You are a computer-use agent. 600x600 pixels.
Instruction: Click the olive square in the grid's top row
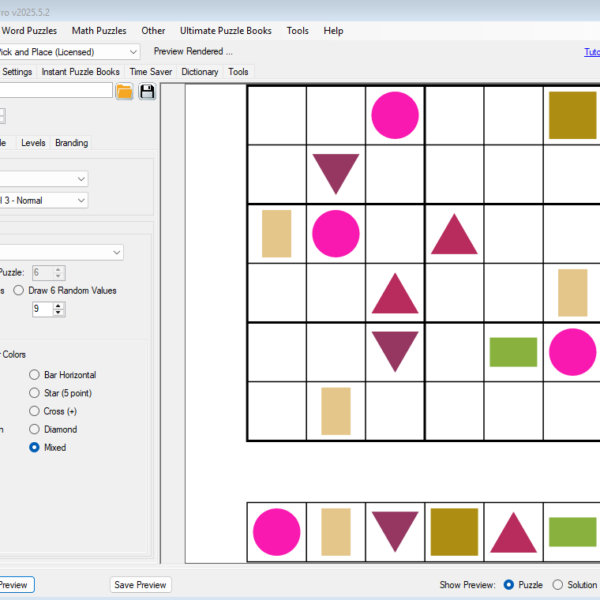(572, 115)
